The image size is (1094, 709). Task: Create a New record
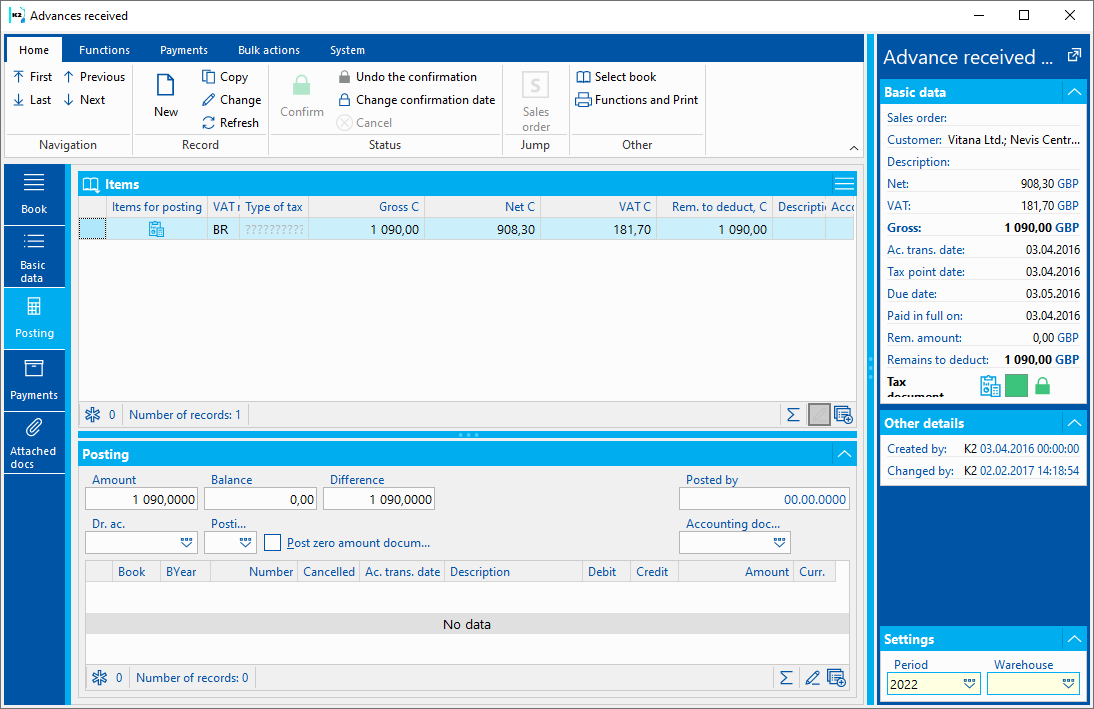[166, 96]
